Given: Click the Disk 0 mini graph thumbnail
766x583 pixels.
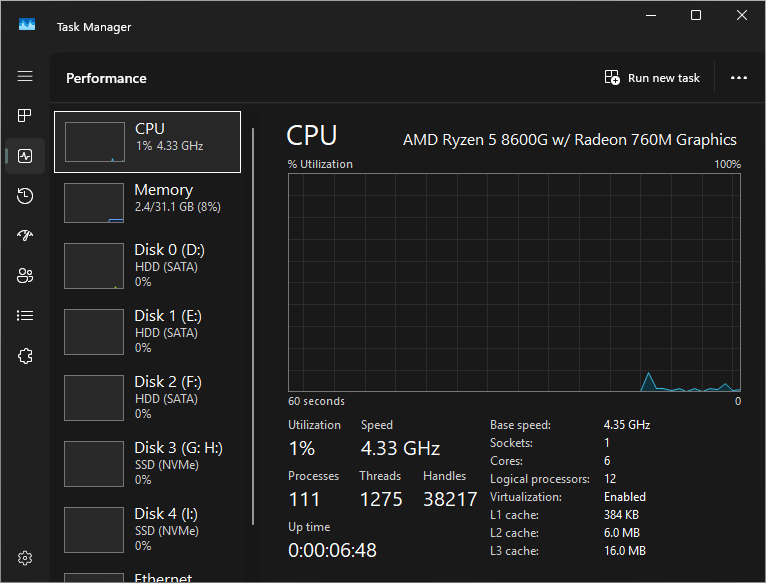Looking at the screenshot, I should [94, 266].
